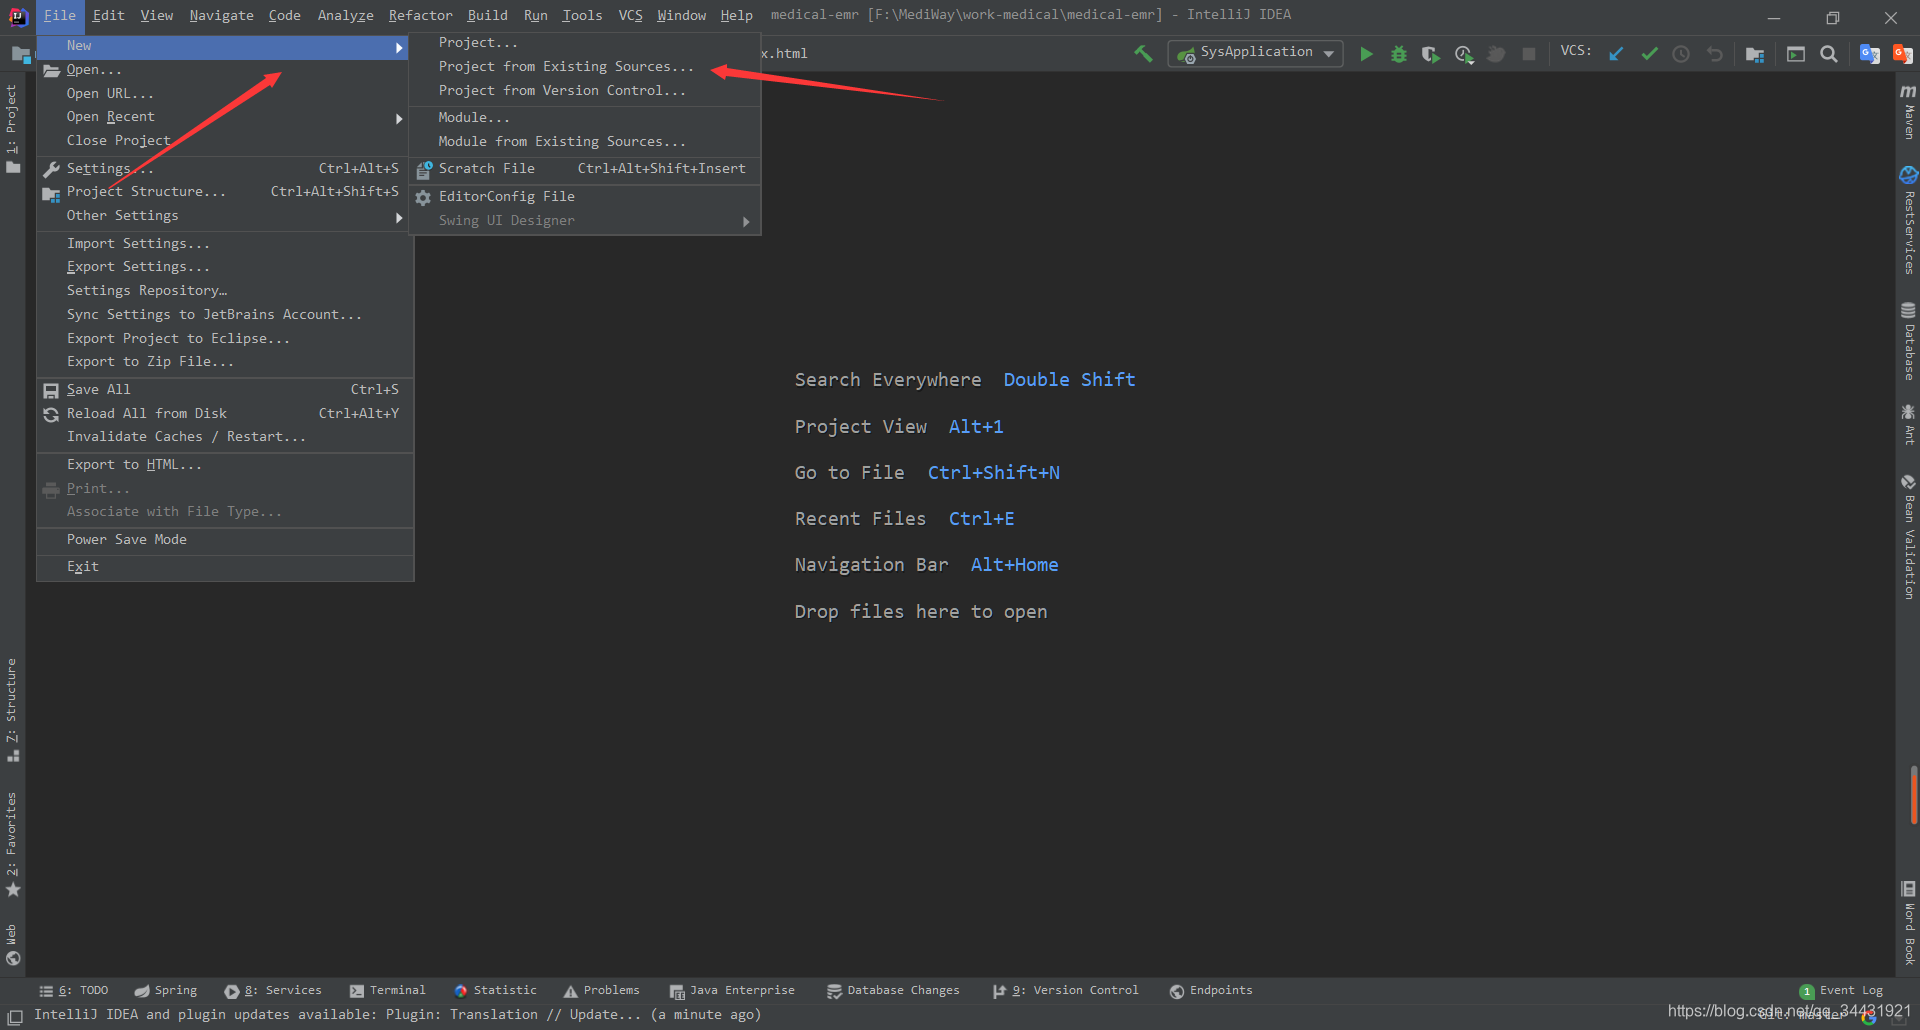
Task: Choose Project from Existing Sources...
Action: (585, 67)
